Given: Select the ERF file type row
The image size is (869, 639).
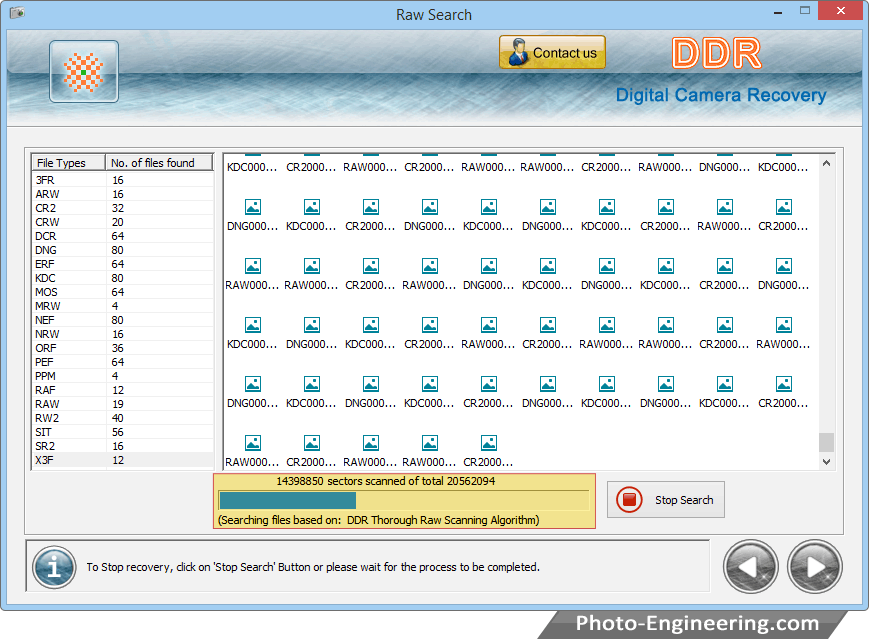Looking at the screenshot, I should [x=122, y=264].
